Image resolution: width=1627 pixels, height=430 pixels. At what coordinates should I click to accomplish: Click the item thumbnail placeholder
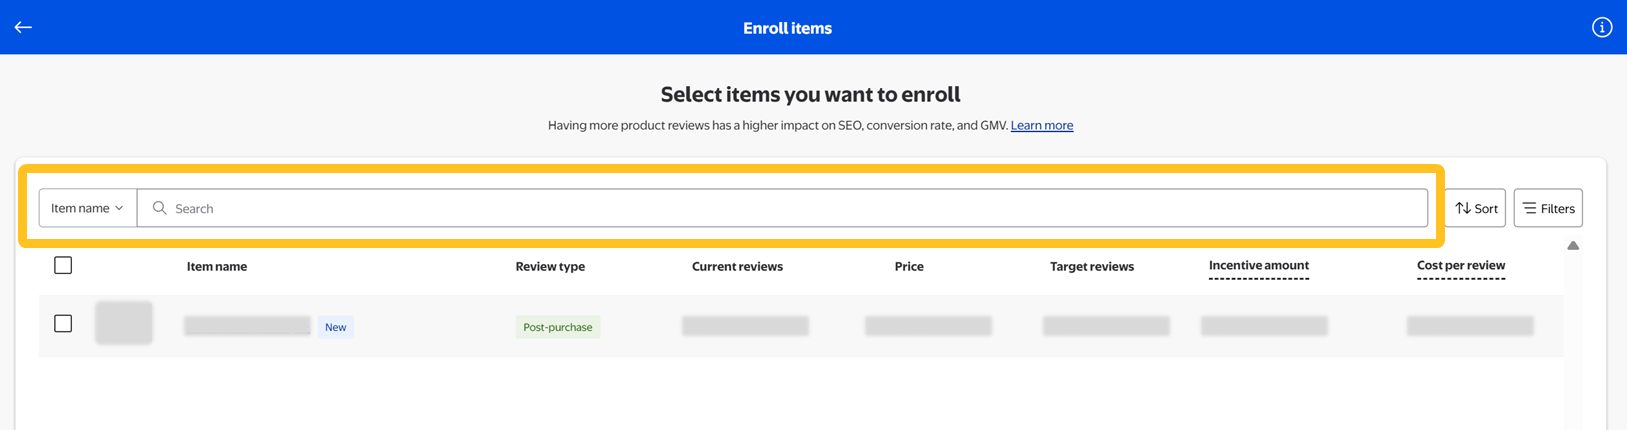tap(124, 323)
